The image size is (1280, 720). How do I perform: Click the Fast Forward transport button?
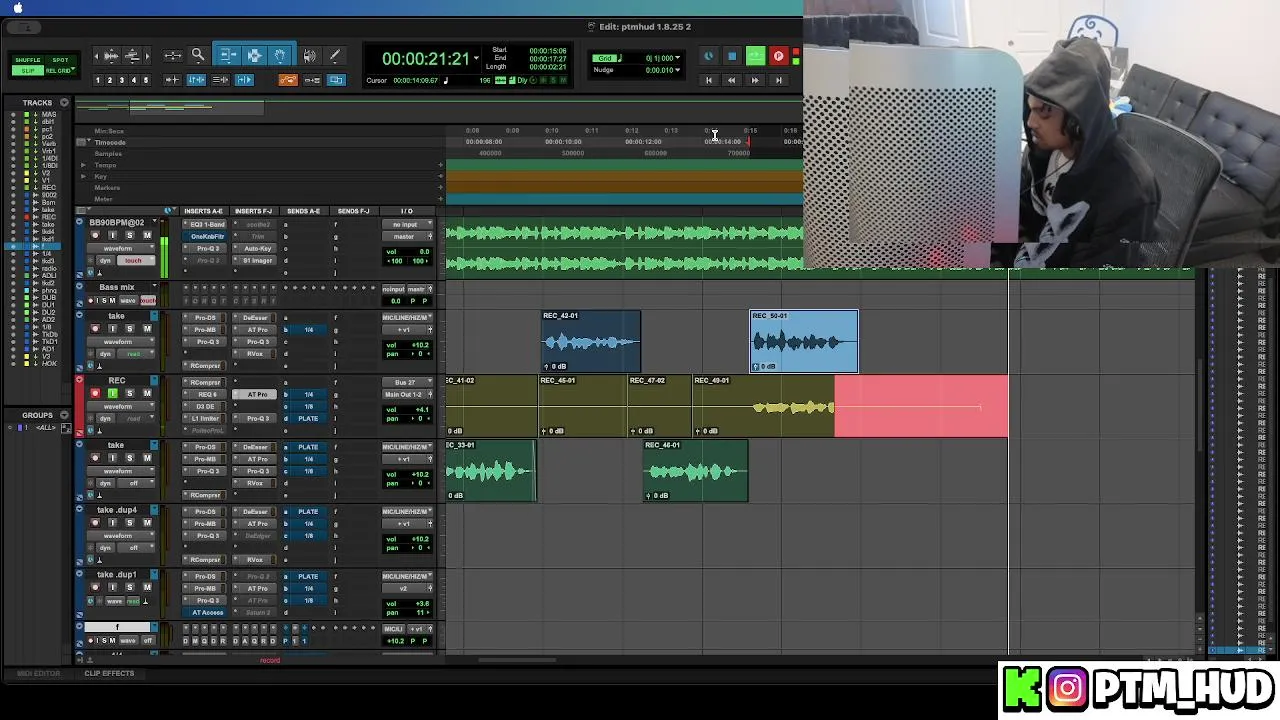point(755,80)
